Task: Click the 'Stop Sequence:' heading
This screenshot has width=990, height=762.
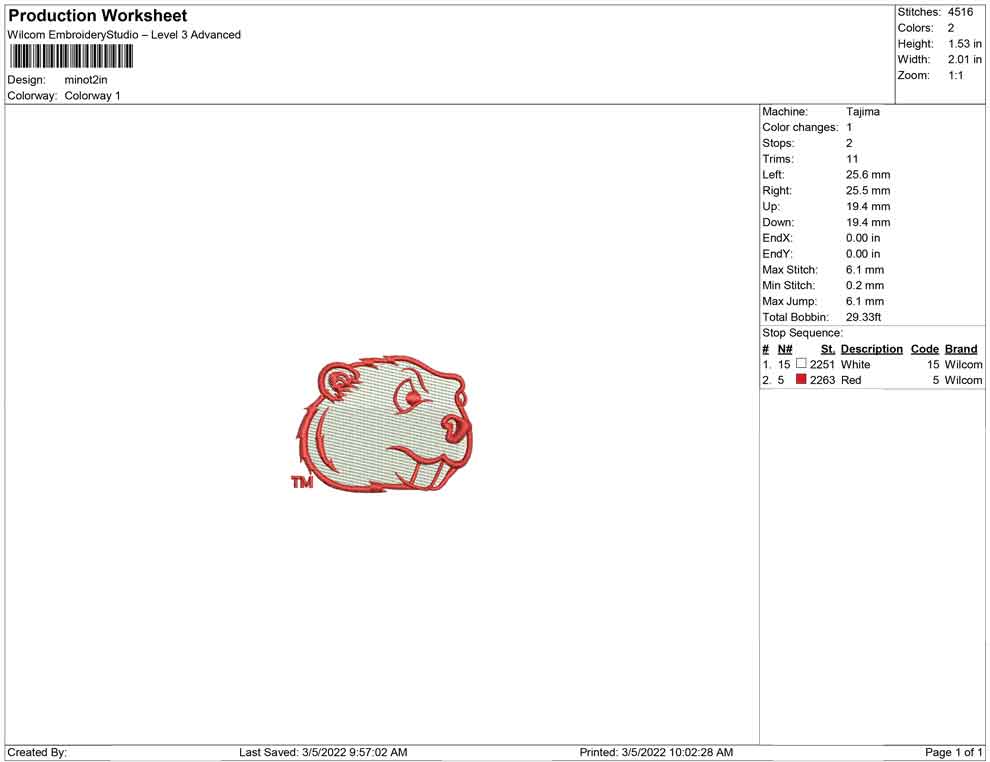Action: (x=802, y=333)
